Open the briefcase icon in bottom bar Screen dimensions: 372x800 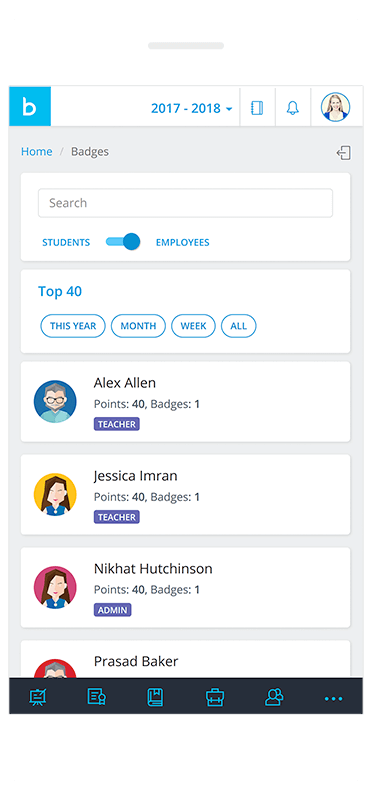click(x=215, y=697)
